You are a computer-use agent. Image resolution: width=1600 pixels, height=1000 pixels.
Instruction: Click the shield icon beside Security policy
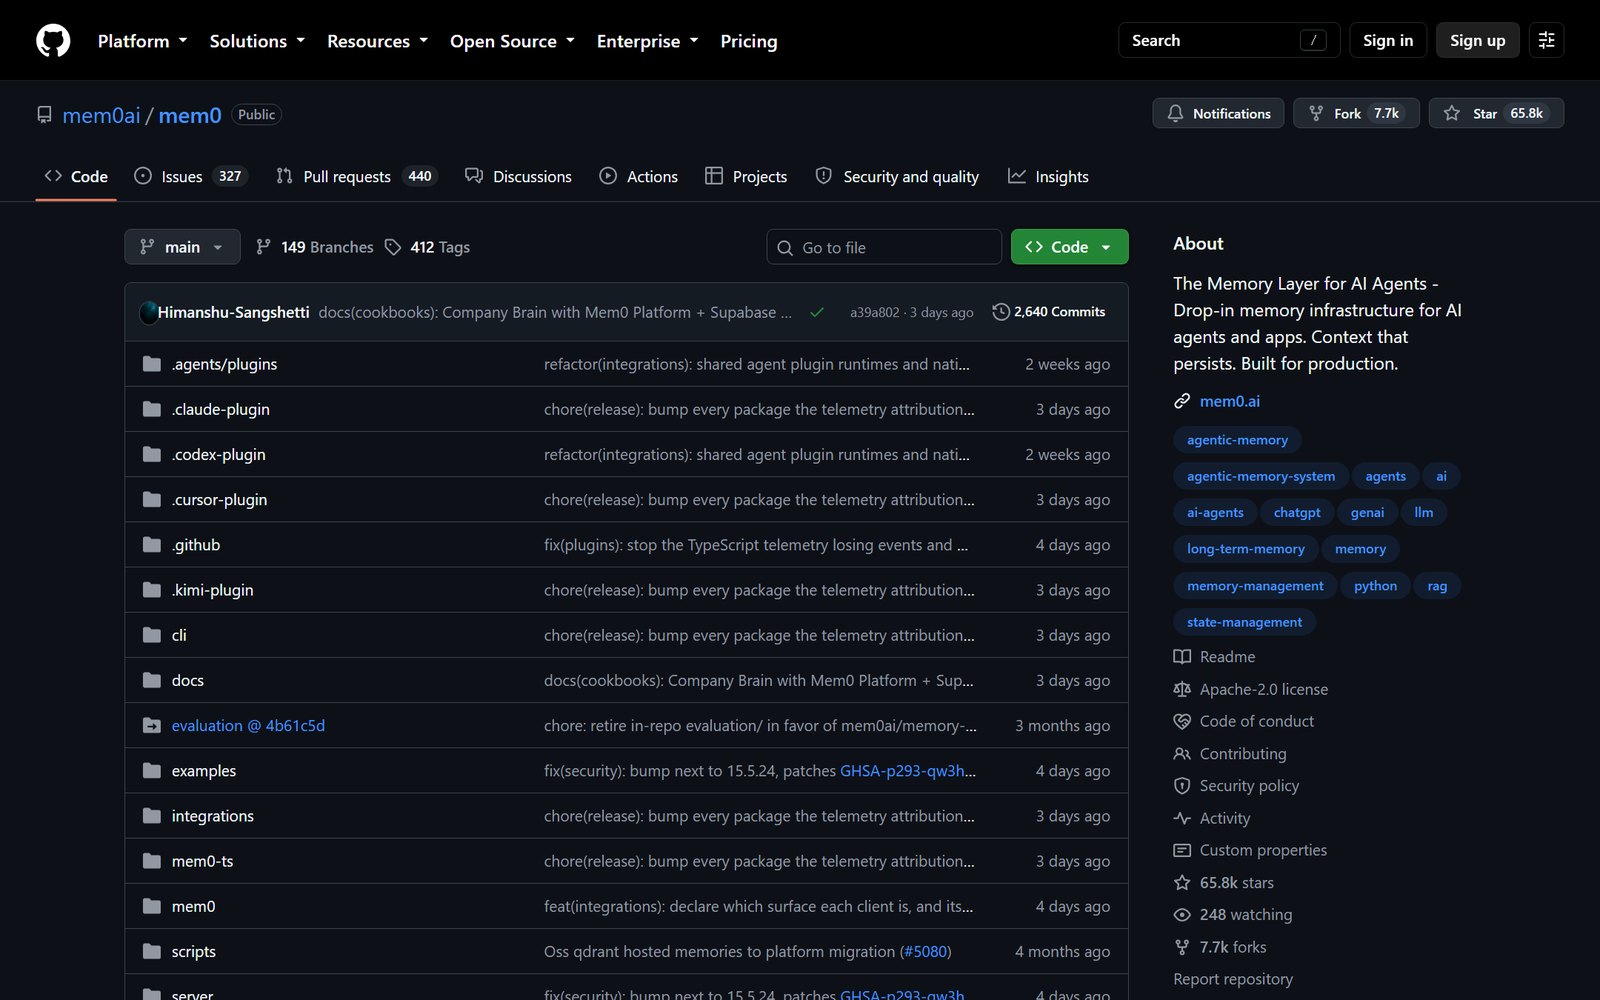point(1182,786)
